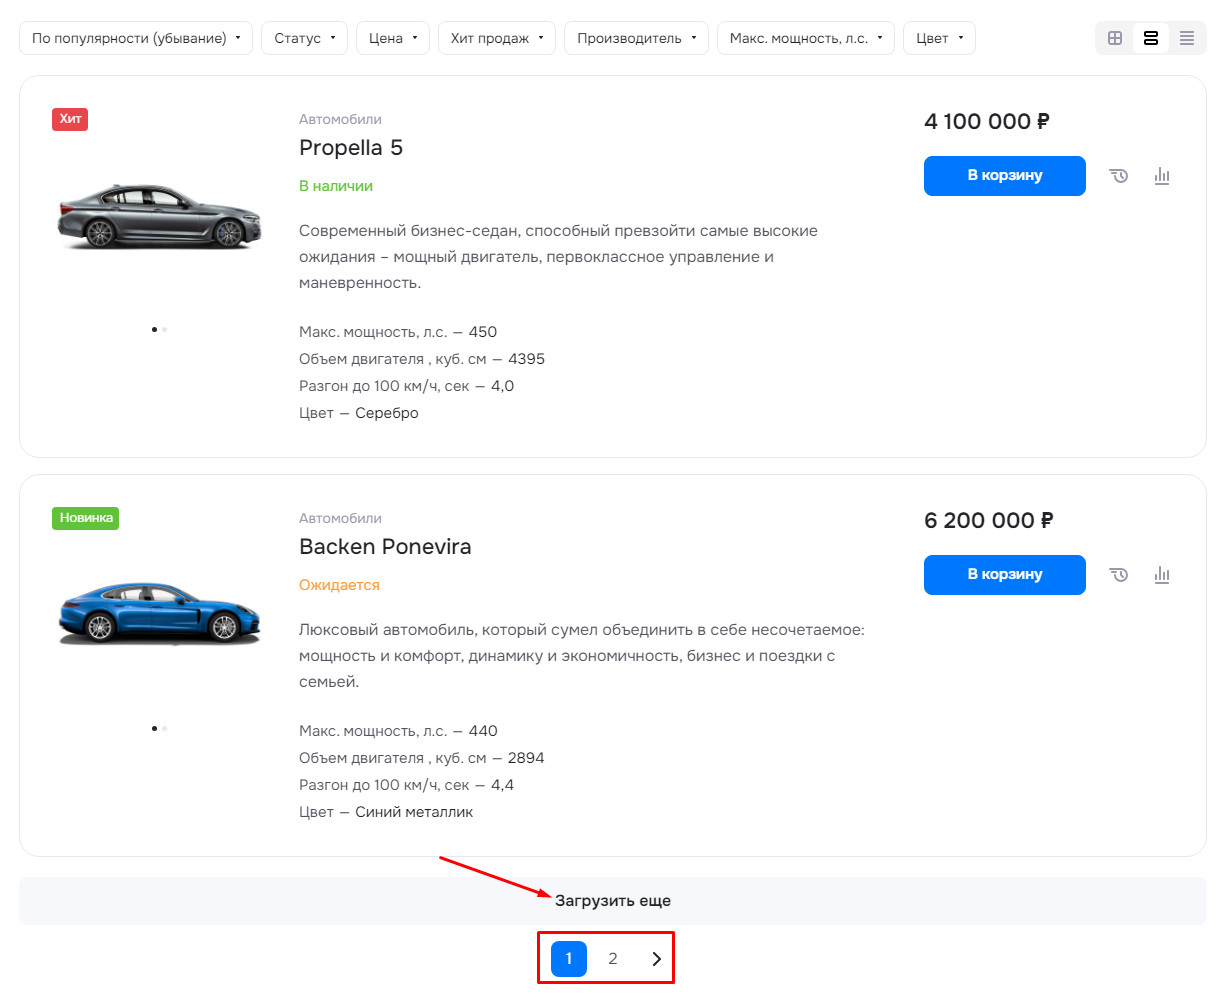Click the blue Backen Ponevira car thumbnail
Screen dimensions: 1227x1001
point(160,611)
